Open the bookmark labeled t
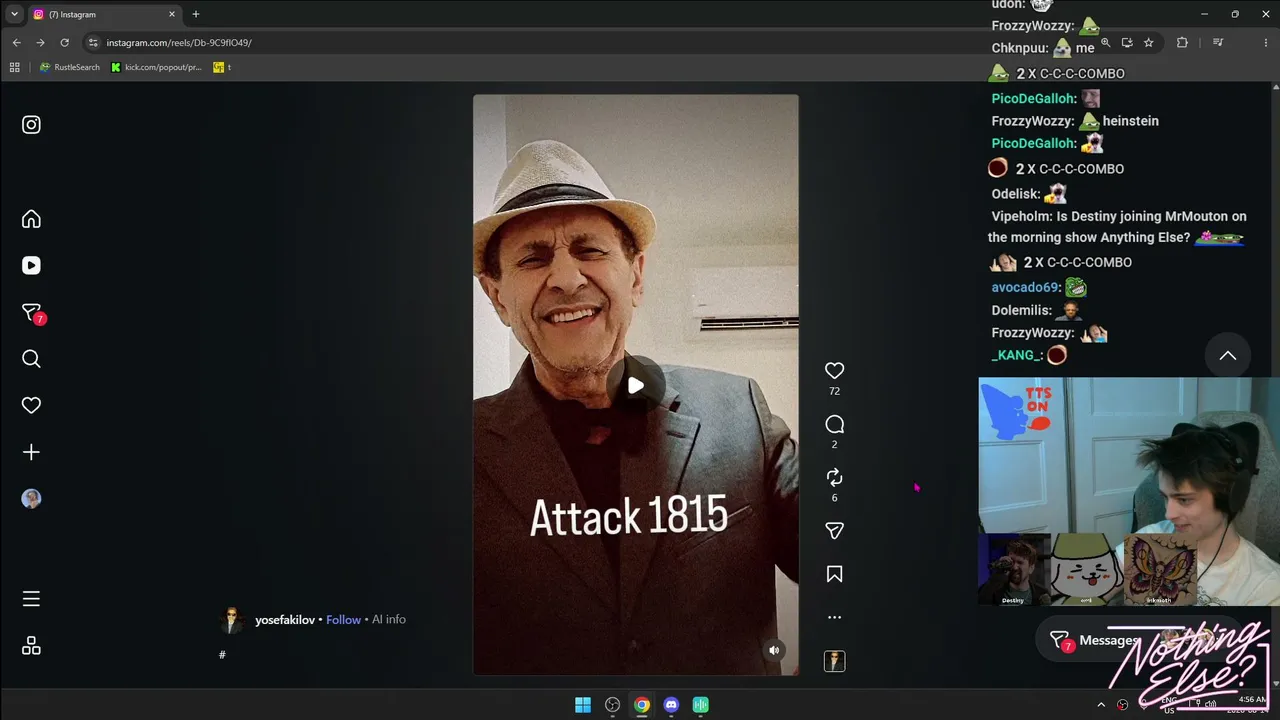This screenshot has height=720, width=1280. coord(222,67)
